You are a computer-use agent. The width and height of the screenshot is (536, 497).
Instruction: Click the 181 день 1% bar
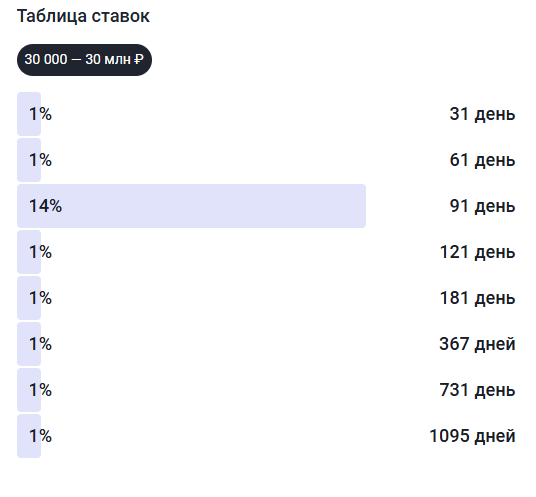[x=29, y=298]
